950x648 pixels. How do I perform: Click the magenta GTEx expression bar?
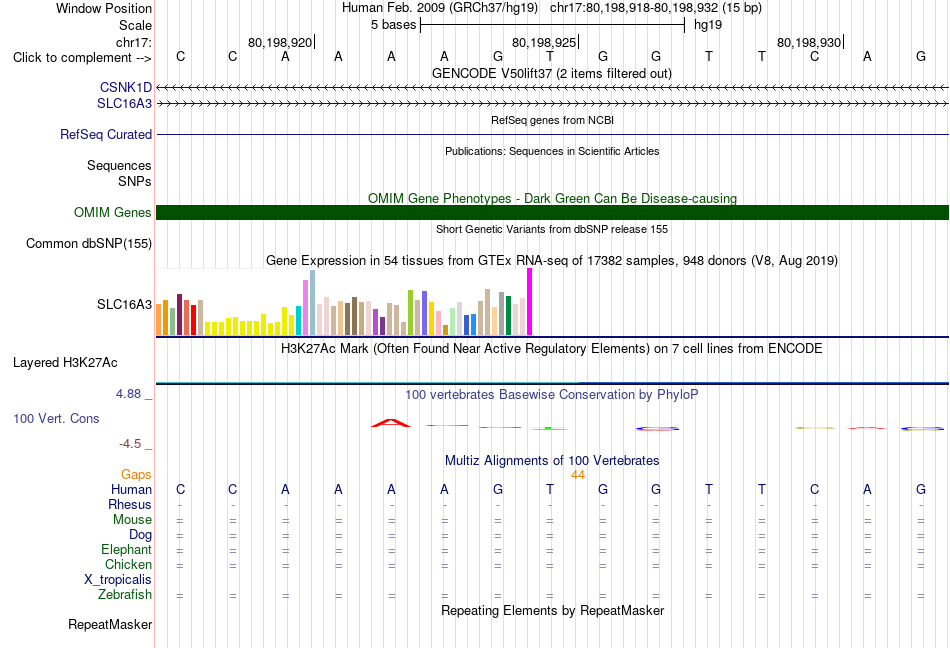530,302
